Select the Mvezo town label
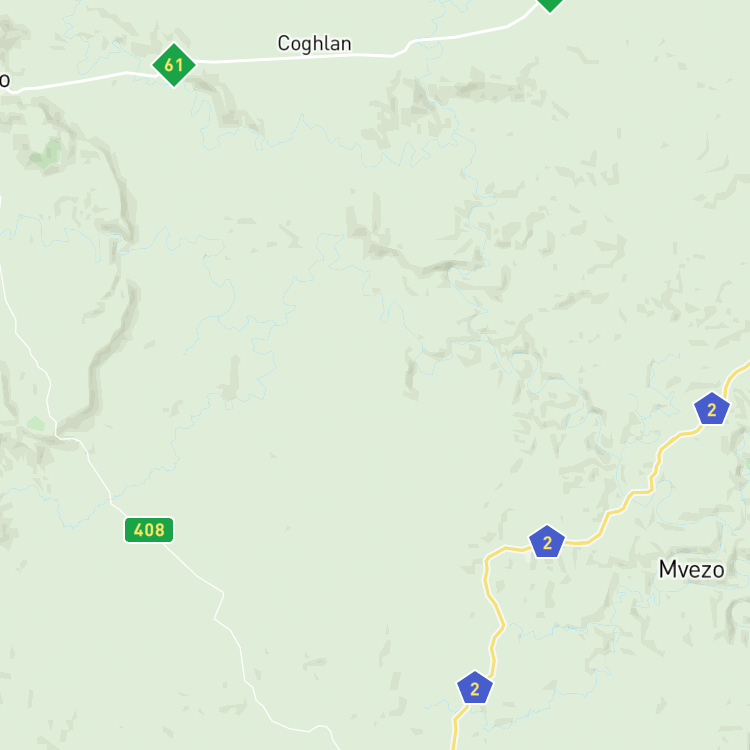This screenshot has width=750, height=750. [x=691, y=570]
